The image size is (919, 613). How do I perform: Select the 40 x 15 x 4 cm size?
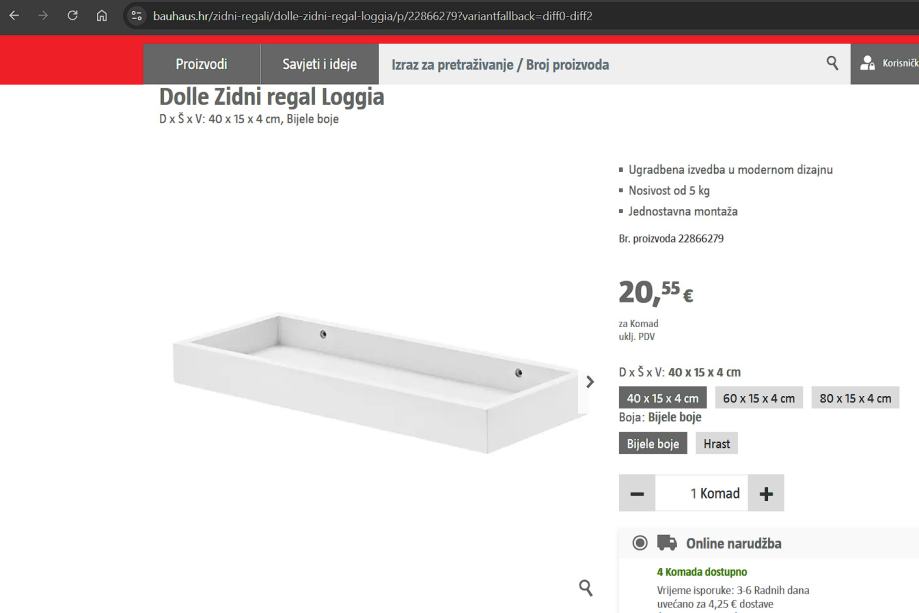click(662, 398)
